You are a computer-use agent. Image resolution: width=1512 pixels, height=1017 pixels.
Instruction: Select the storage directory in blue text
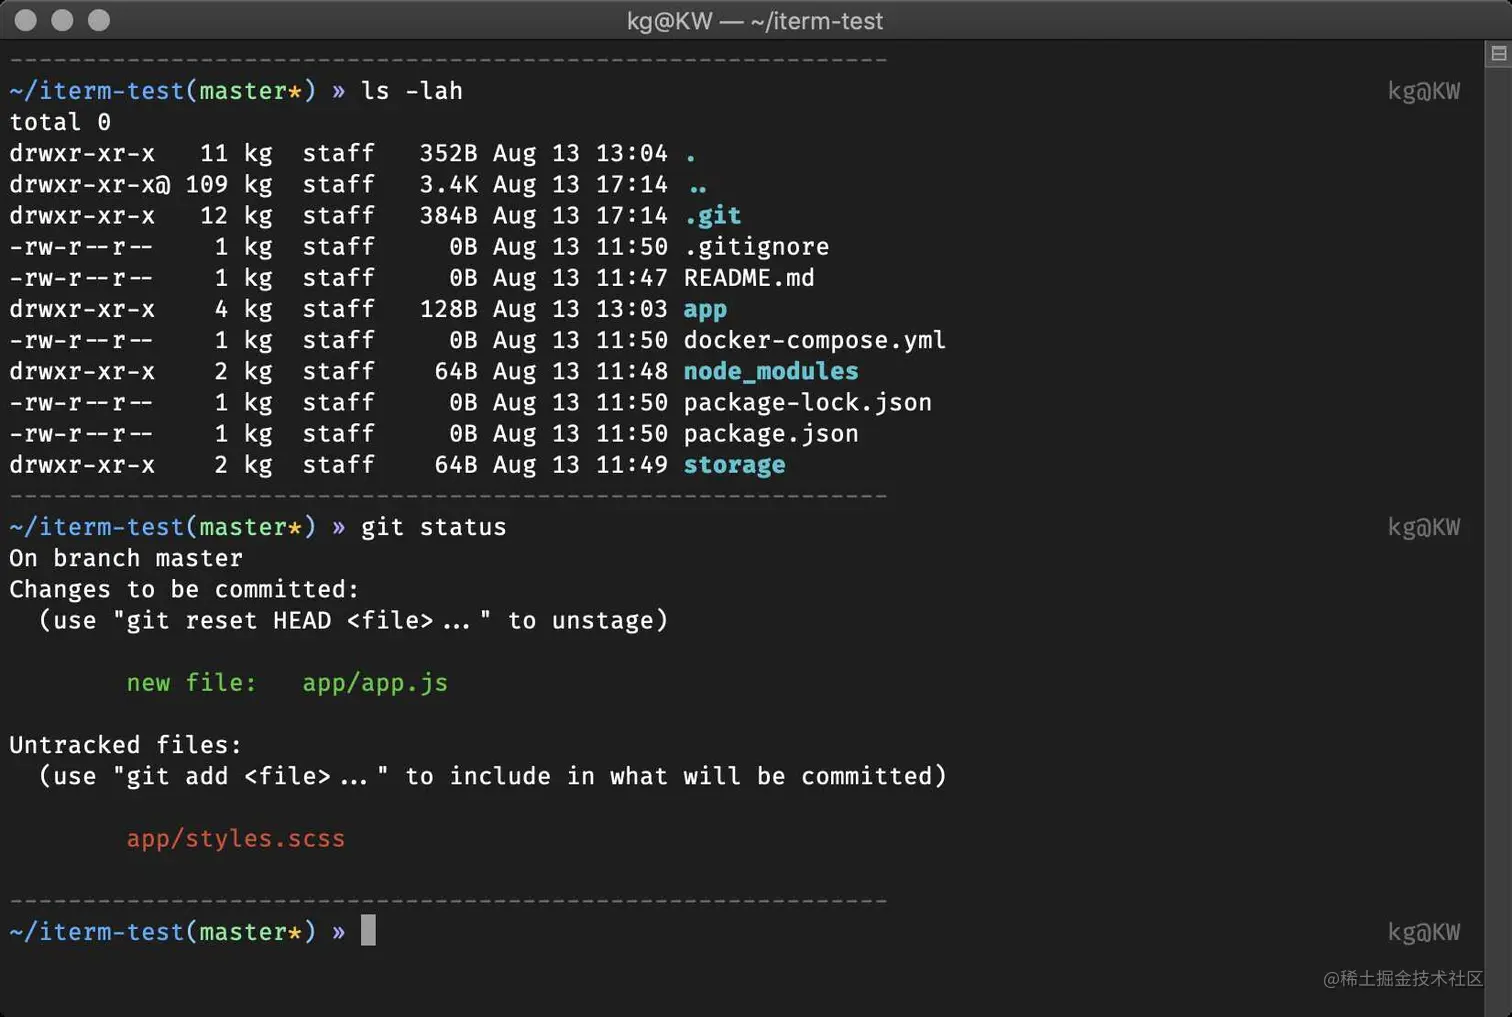click(734, 464)
